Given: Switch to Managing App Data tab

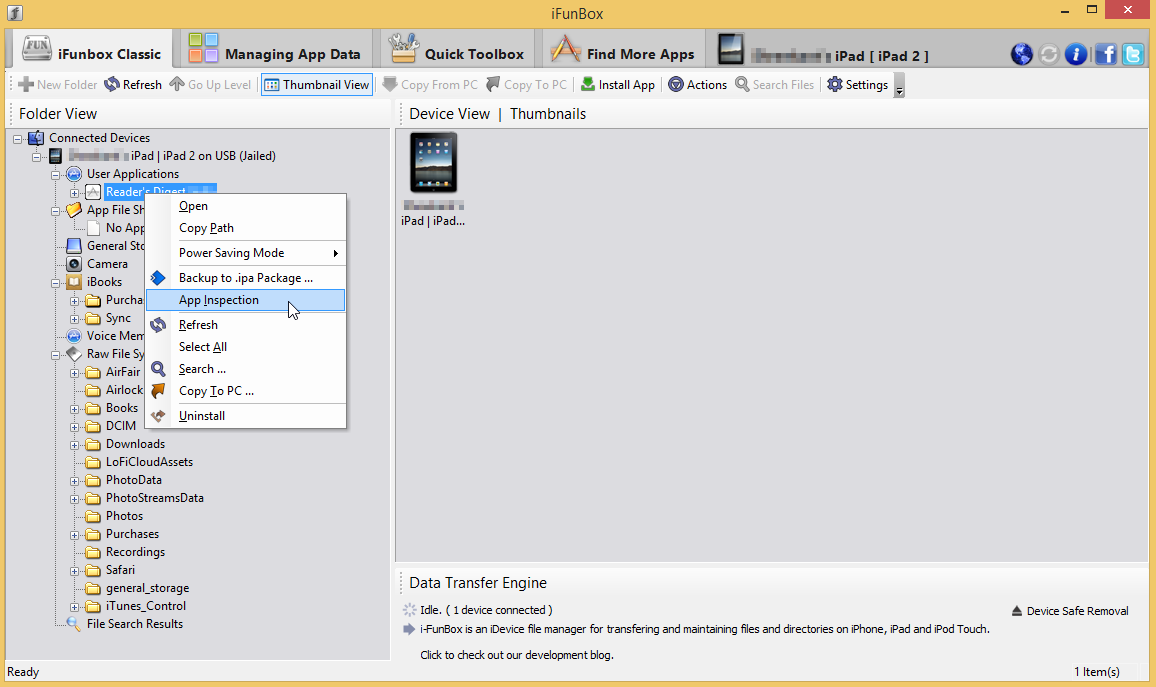Looking at the screenshot, I should coord(274,49).
